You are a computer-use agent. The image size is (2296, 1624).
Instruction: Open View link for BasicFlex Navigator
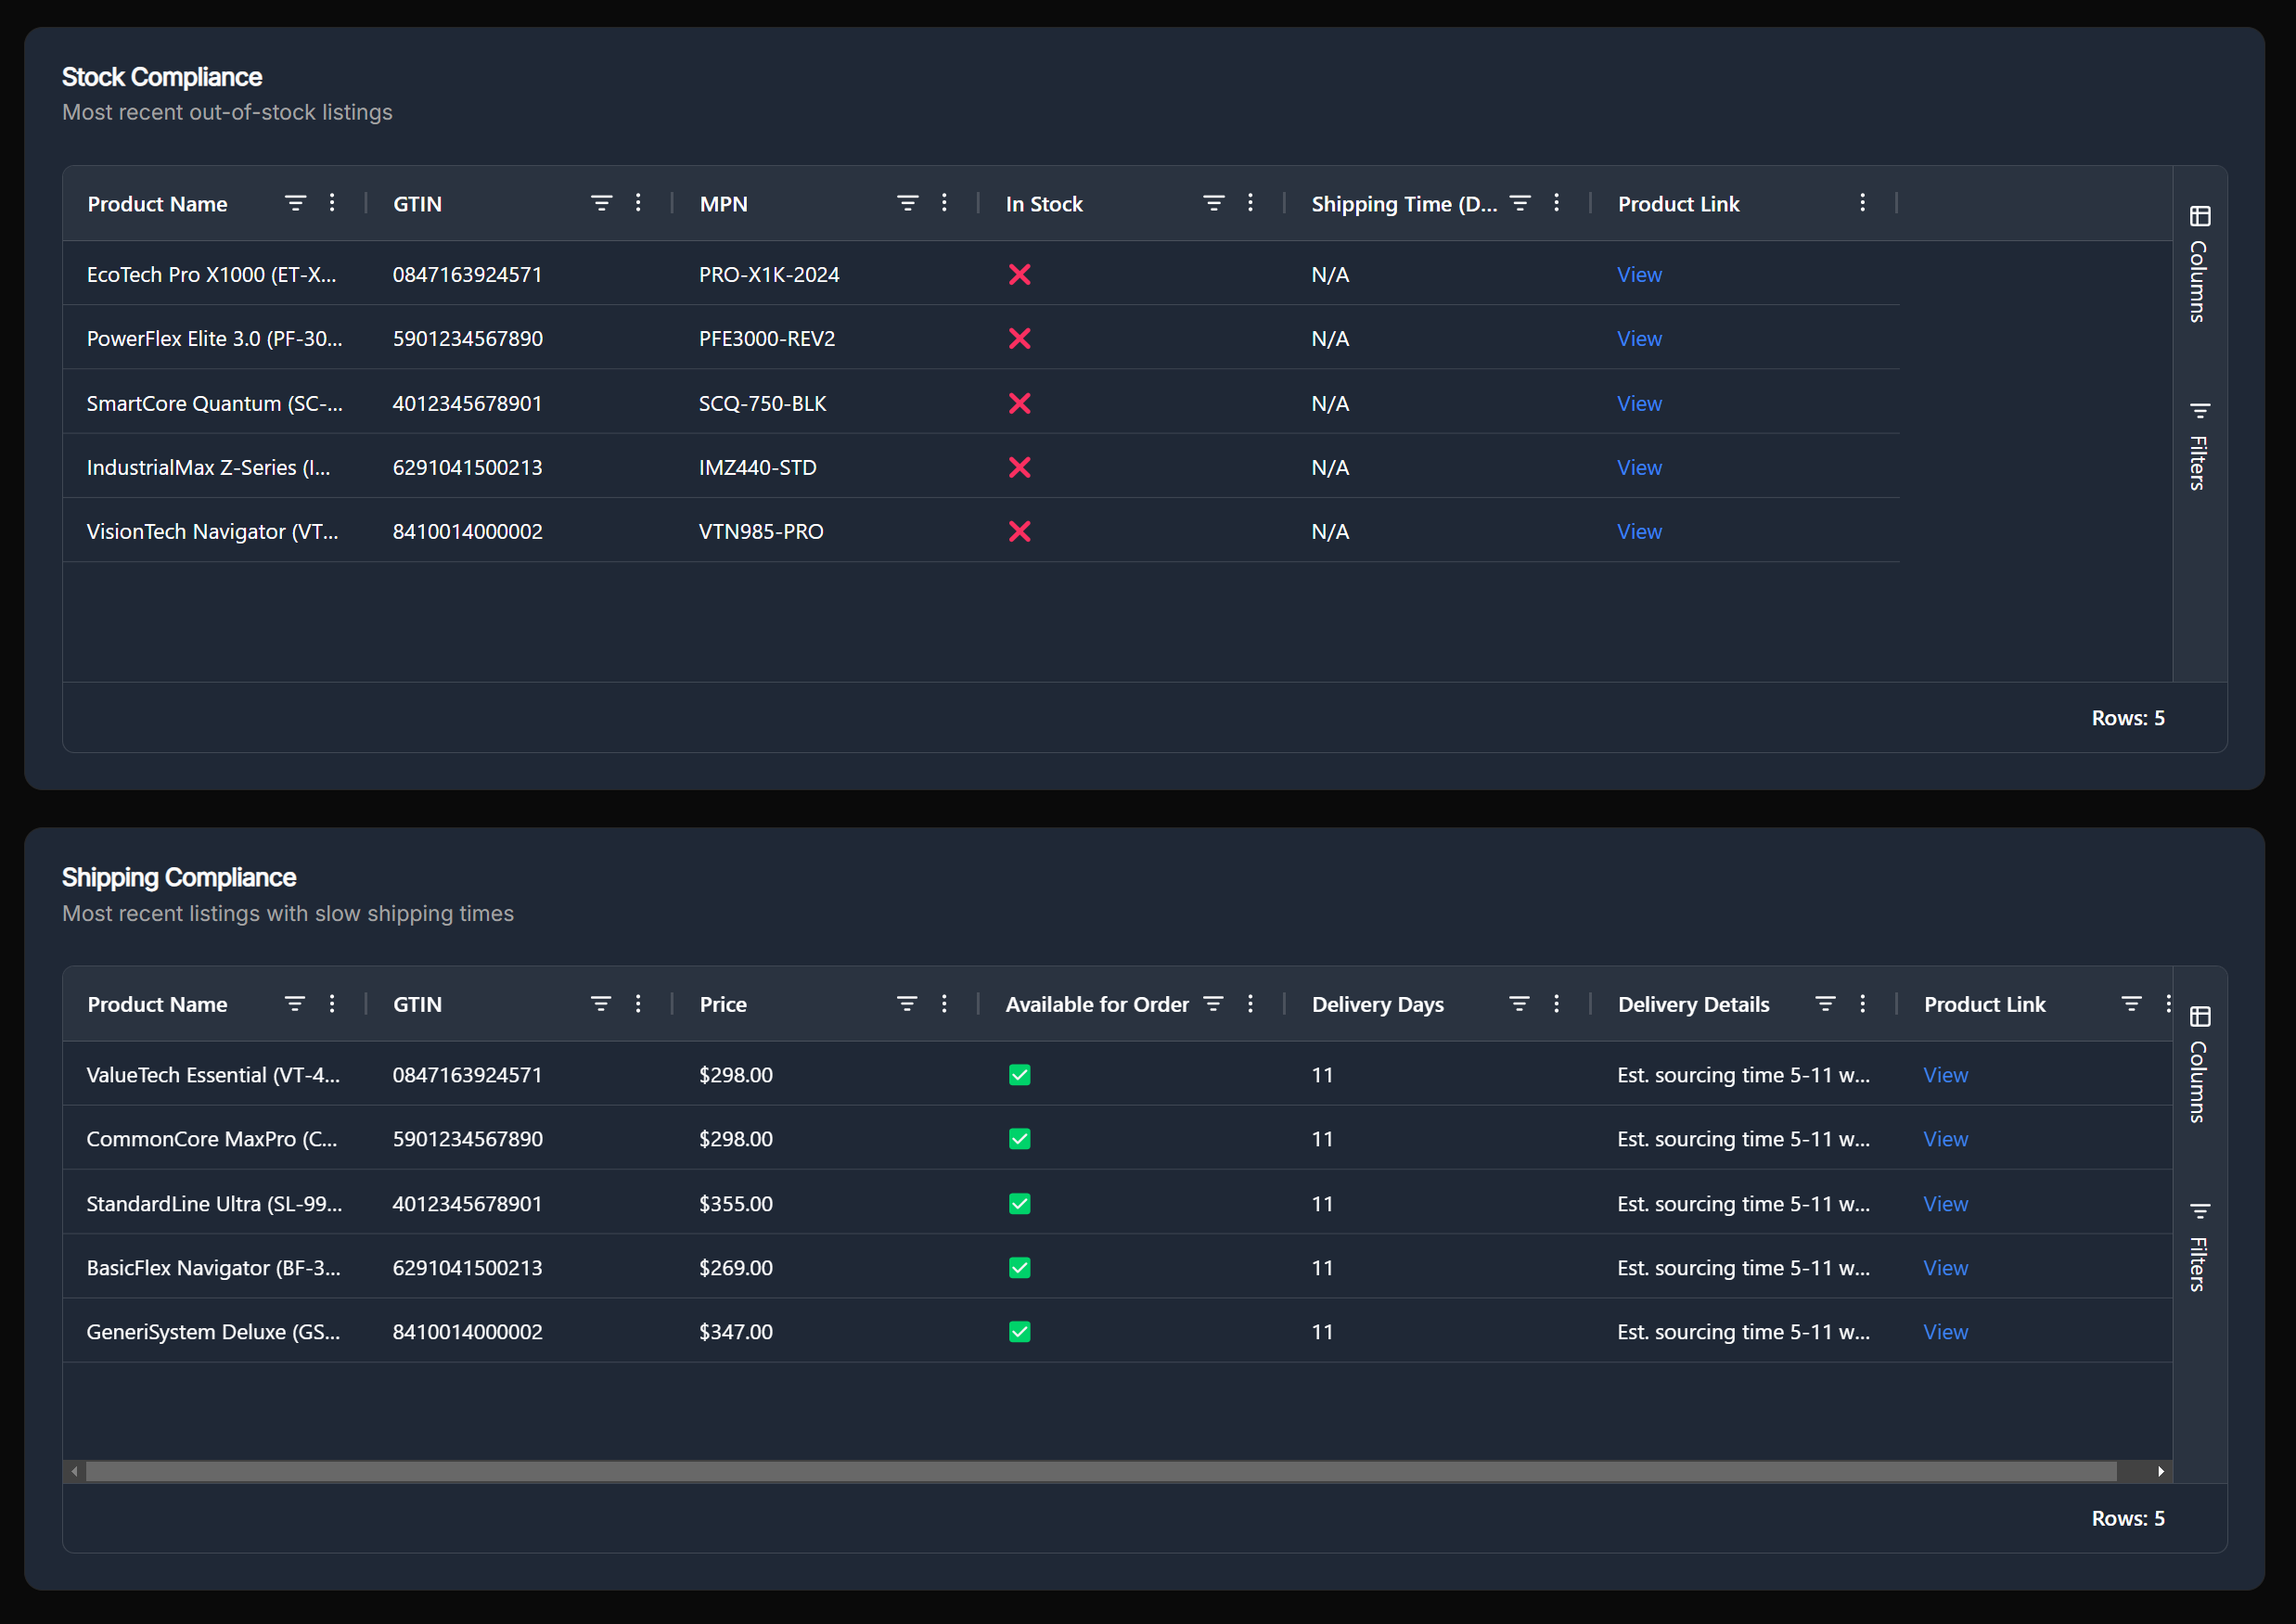[1945, 1267]
